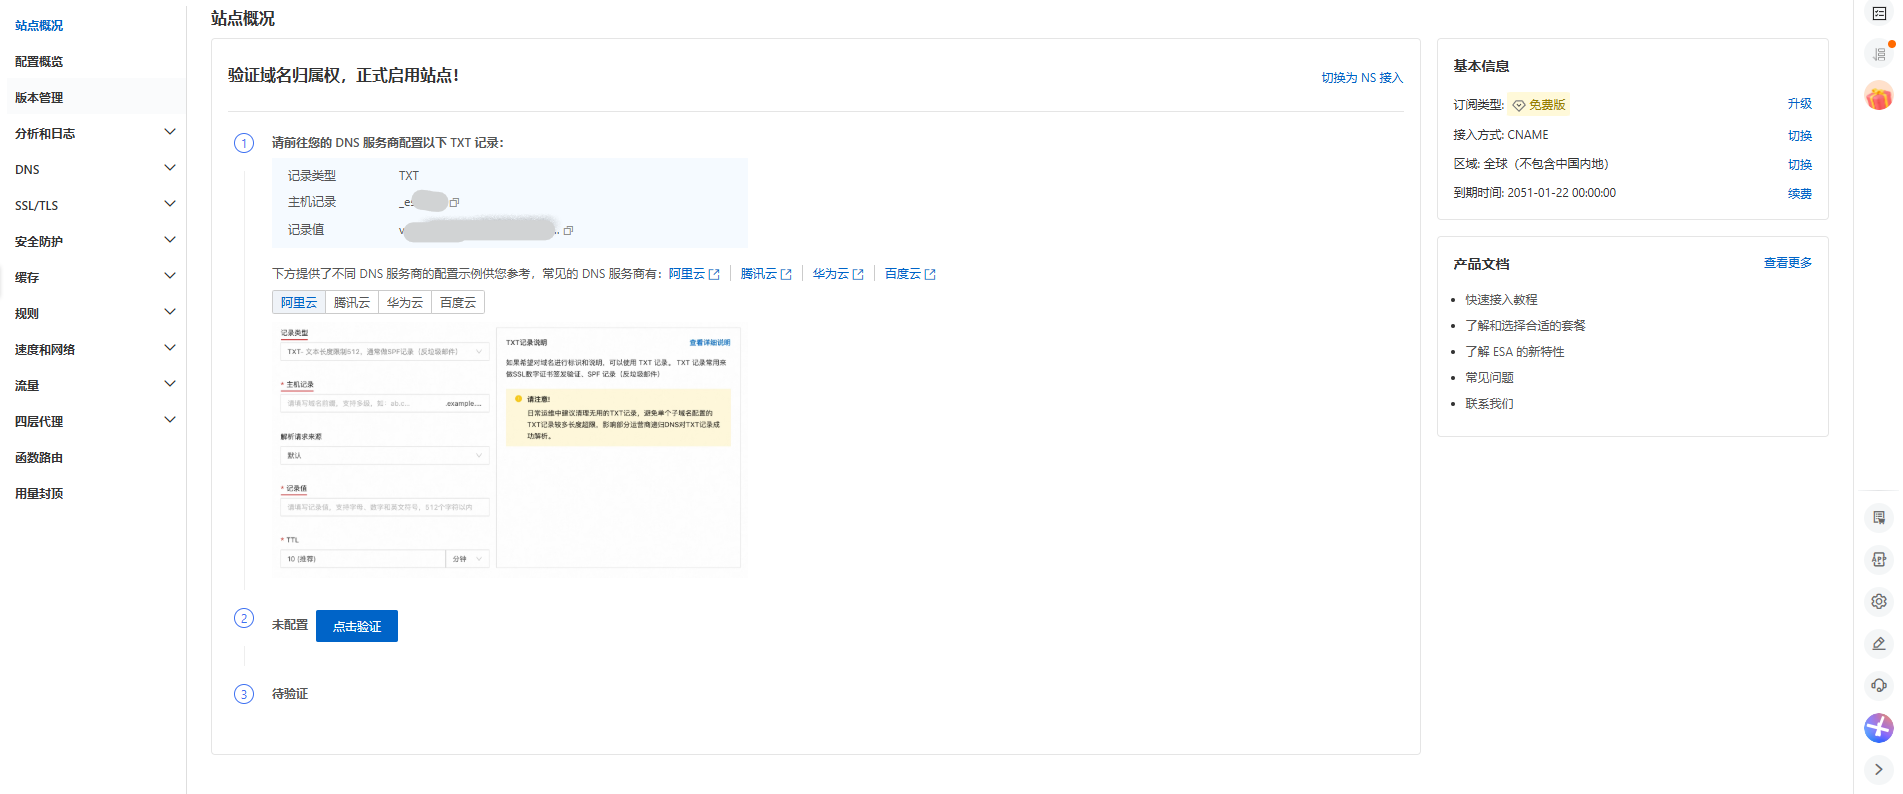Viewport: 1903px width, 794px height.
Task: Select the TXT record type value
Action: (409, 176)
